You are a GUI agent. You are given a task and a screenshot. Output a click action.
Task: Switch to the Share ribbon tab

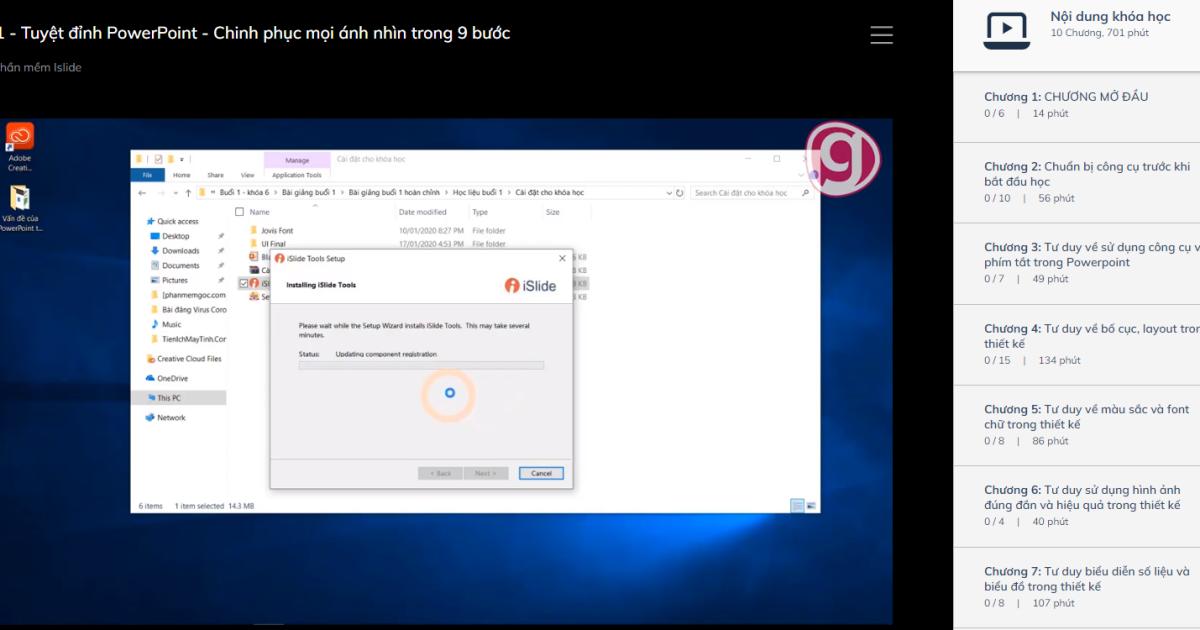(x=215, y=175)
